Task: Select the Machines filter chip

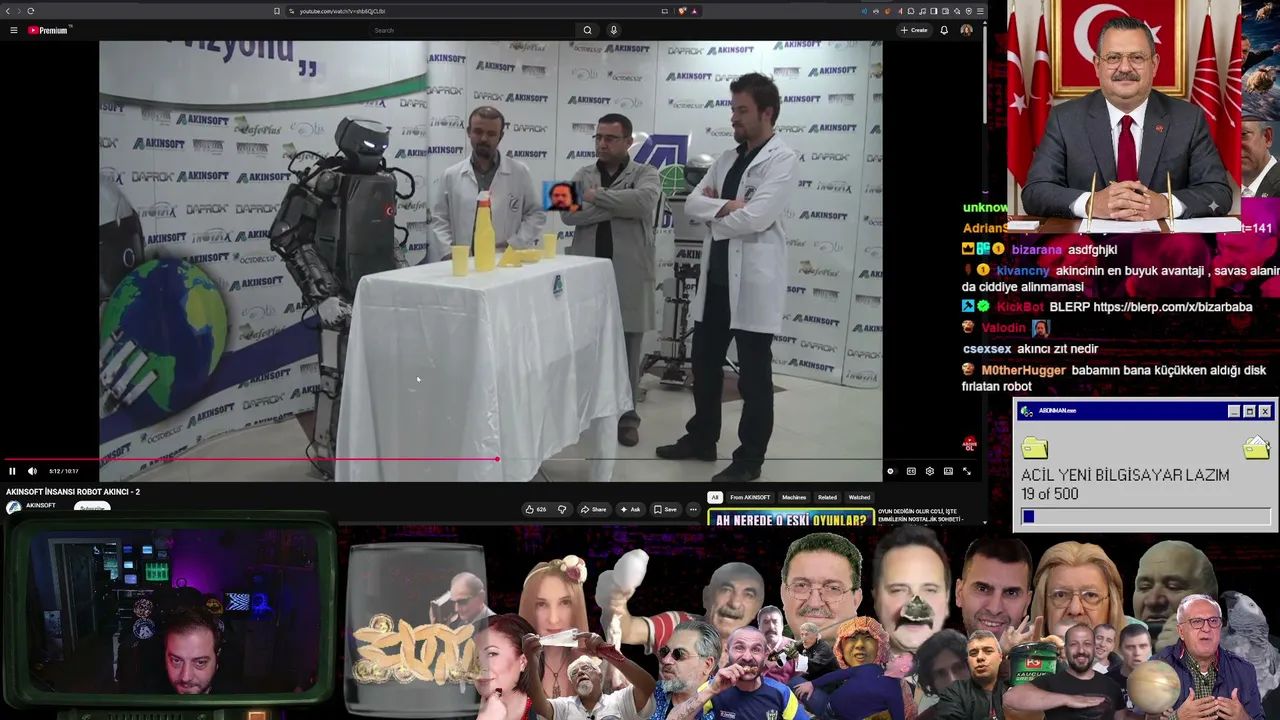Action: (794, 497)
